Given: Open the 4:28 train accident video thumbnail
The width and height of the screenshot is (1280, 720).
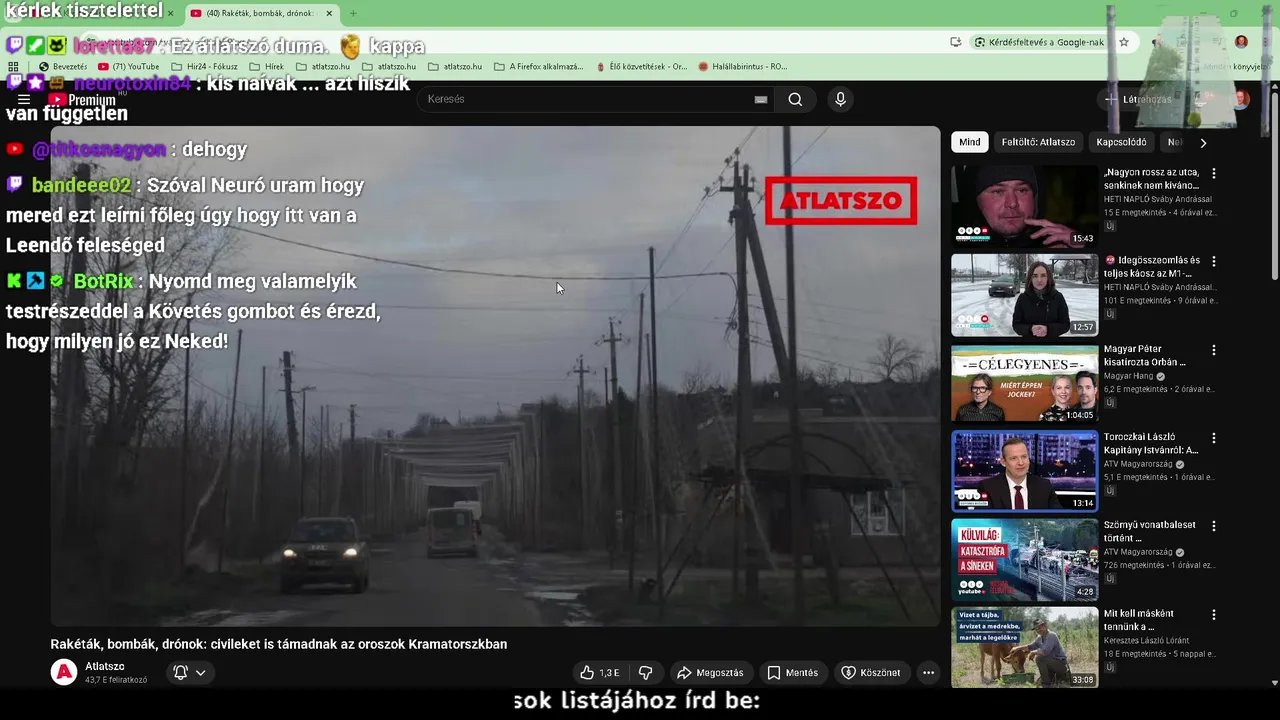Looking at the screenshot, I should 1024,559.
